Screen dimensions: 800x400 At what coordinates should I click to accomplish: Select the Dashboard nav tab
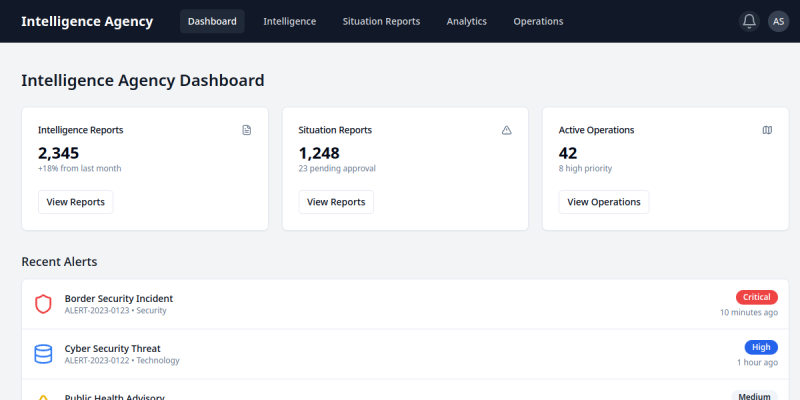click(212, 21)
